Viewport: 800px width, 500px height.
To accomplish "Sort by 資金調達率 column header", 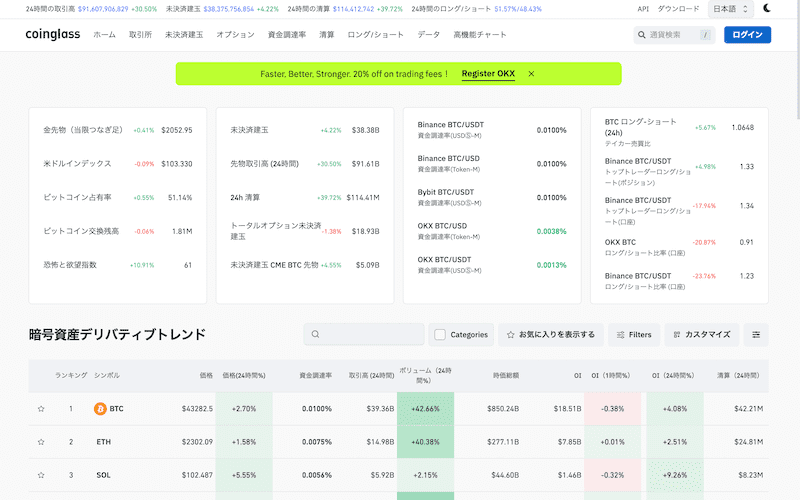I will pyautogui.click(x=315, y=376).
